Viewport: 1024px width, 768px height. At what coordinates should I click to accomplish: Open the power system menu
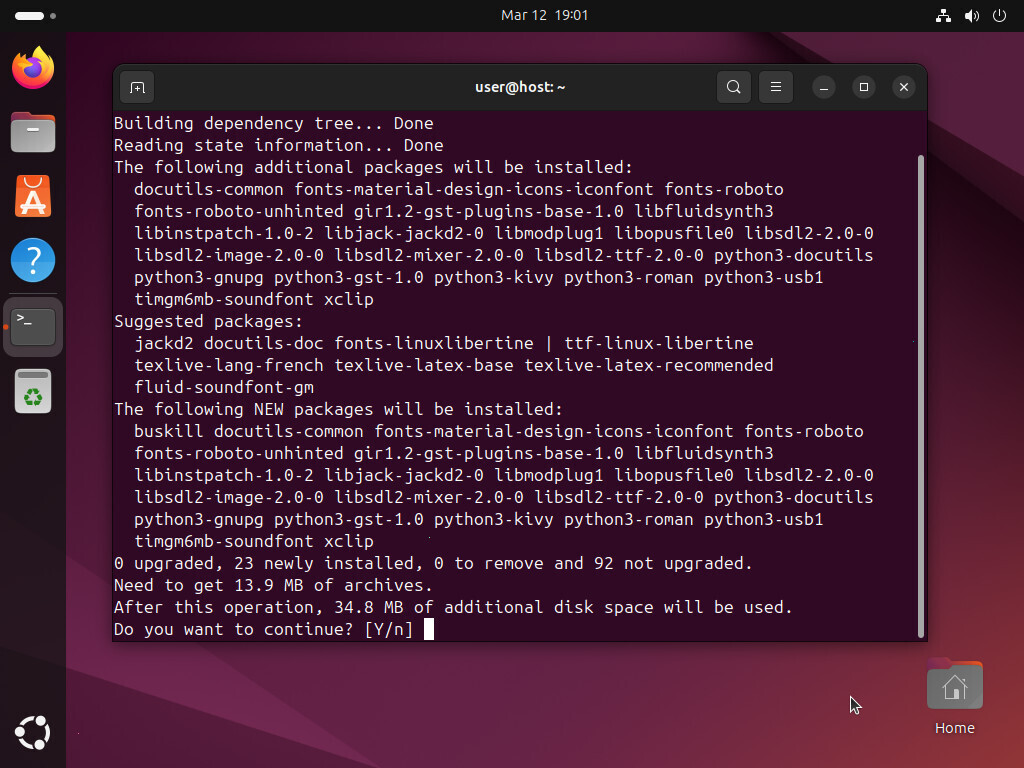tap(999, 15)
